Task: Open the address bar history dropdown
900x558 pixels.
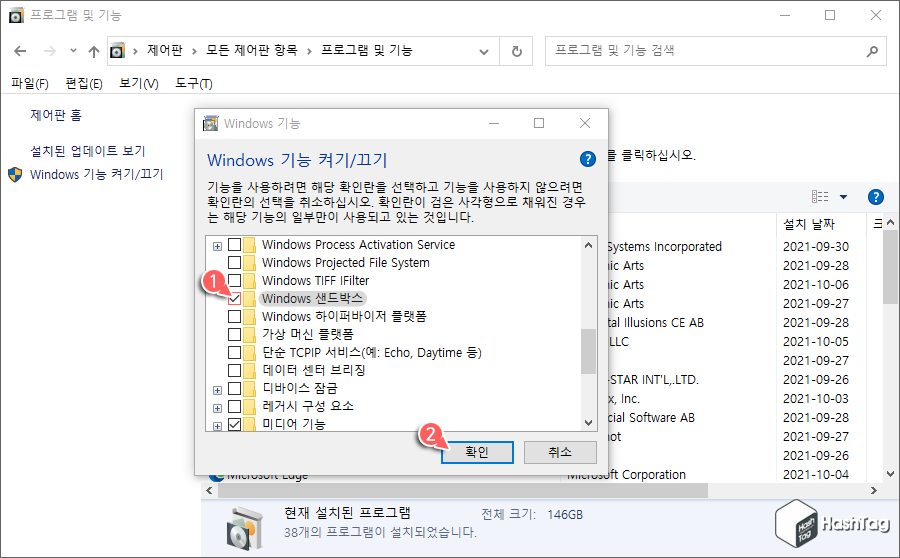Action: (484, 52)
